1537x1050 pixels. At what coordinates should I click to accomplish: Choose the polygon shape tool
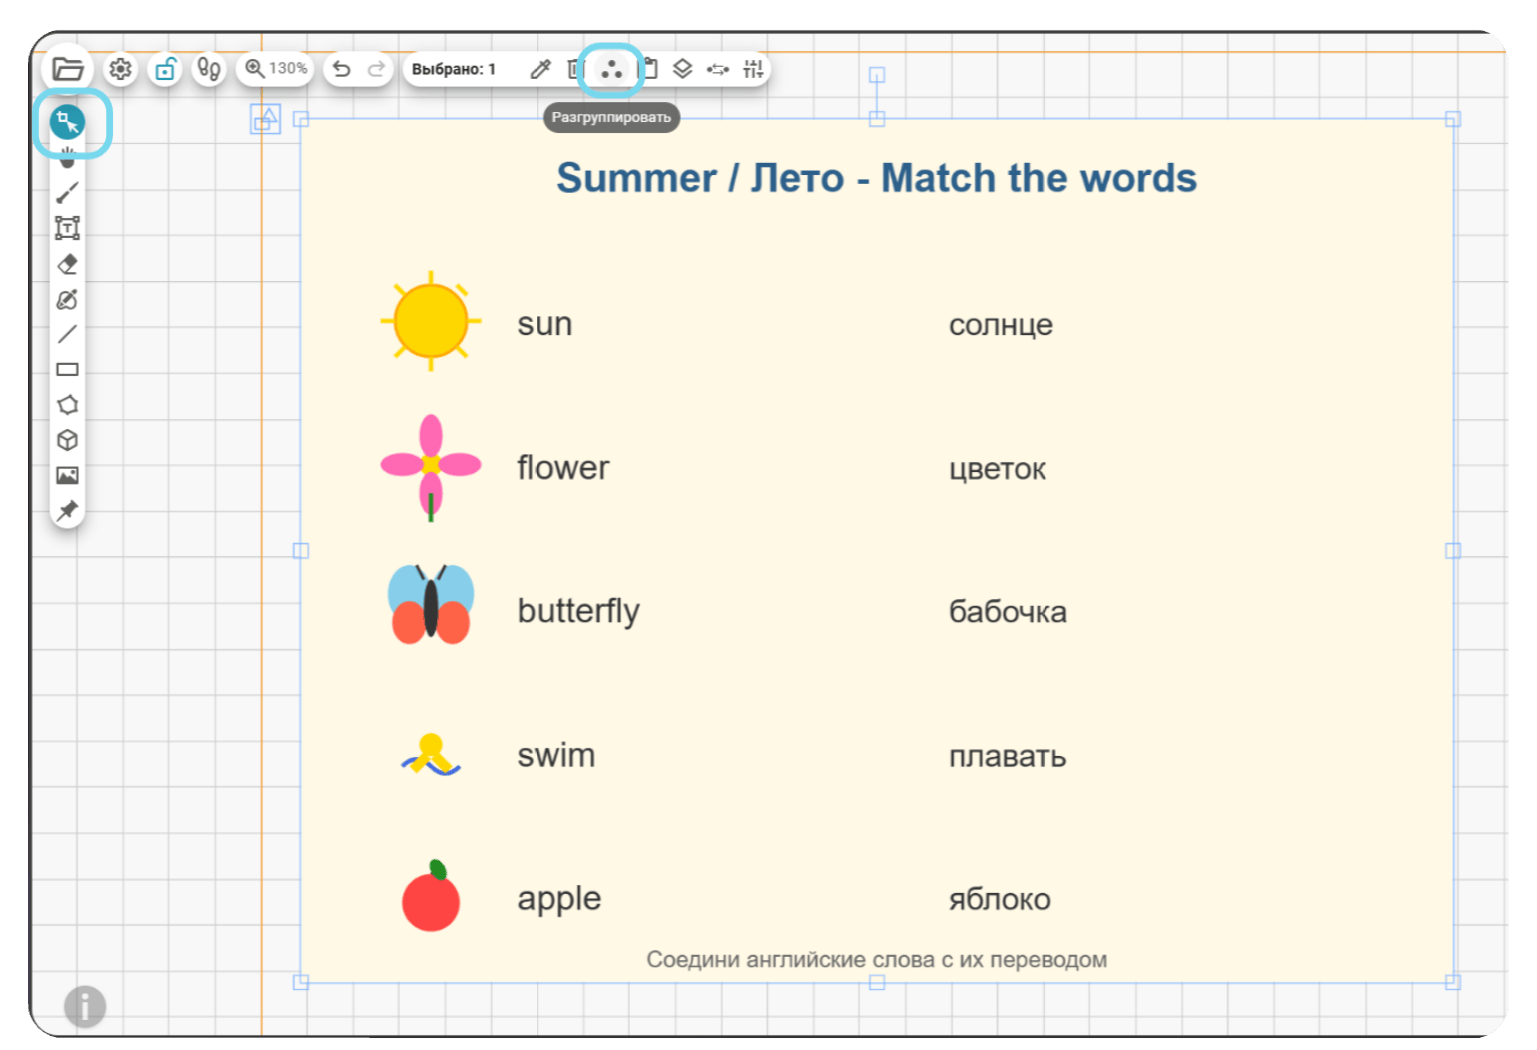68,405
